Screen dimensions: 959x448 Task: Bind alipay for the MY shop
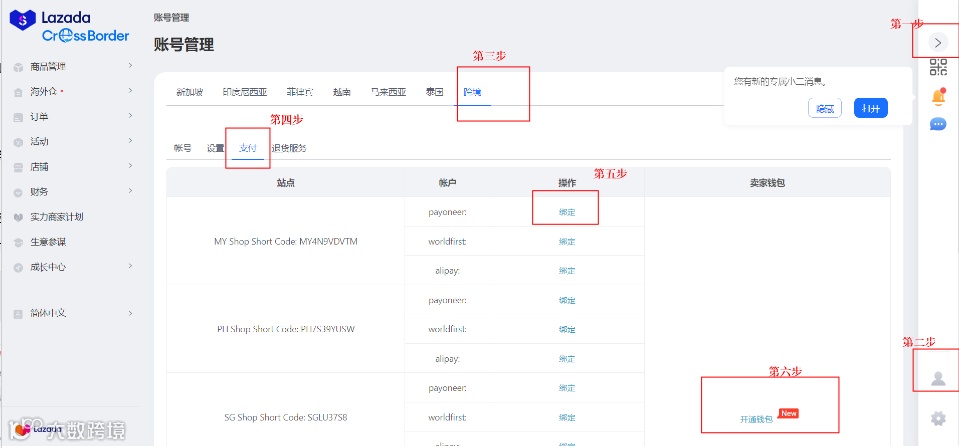[567, 271]
